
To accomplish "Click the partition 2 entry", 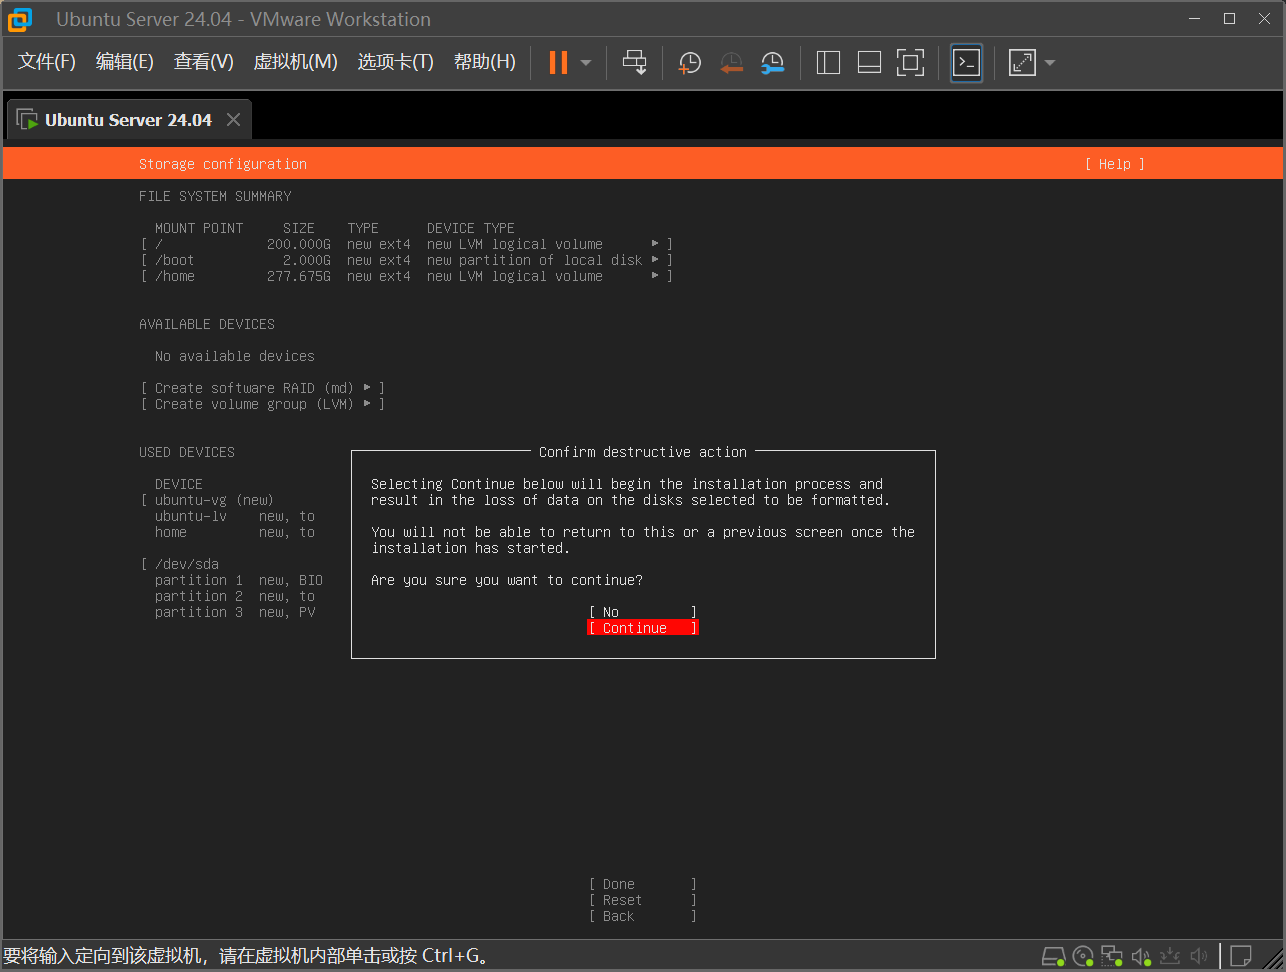I will pyautogui.click(x=199, y=596).
